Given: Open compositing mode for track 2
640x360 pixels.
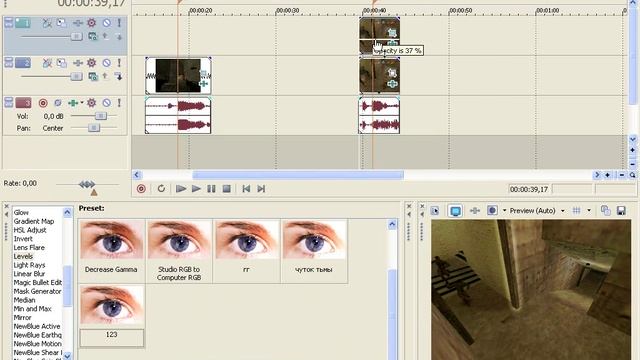Looking at the screenshot, I should (93, 76).
